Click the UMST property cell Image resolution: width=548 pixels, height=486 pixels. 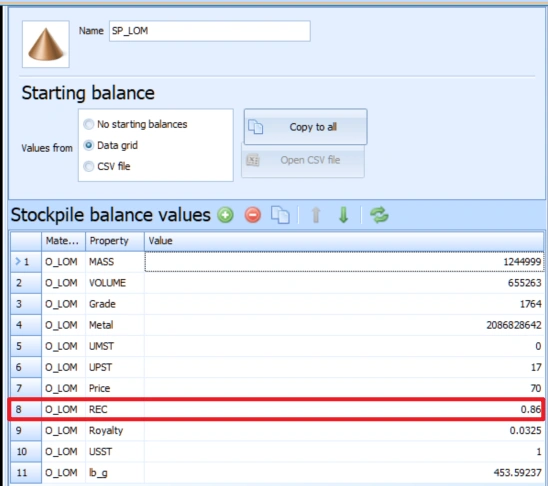click(115, 346)
